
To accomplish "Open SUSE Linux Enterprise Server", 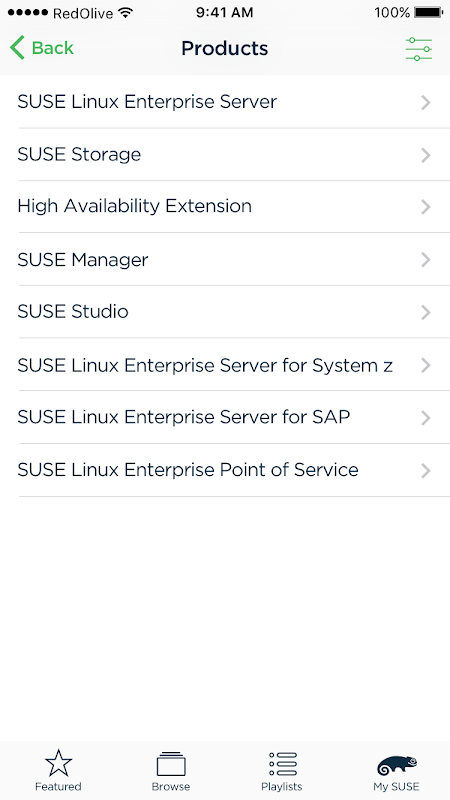I will [x=225, y=102].
